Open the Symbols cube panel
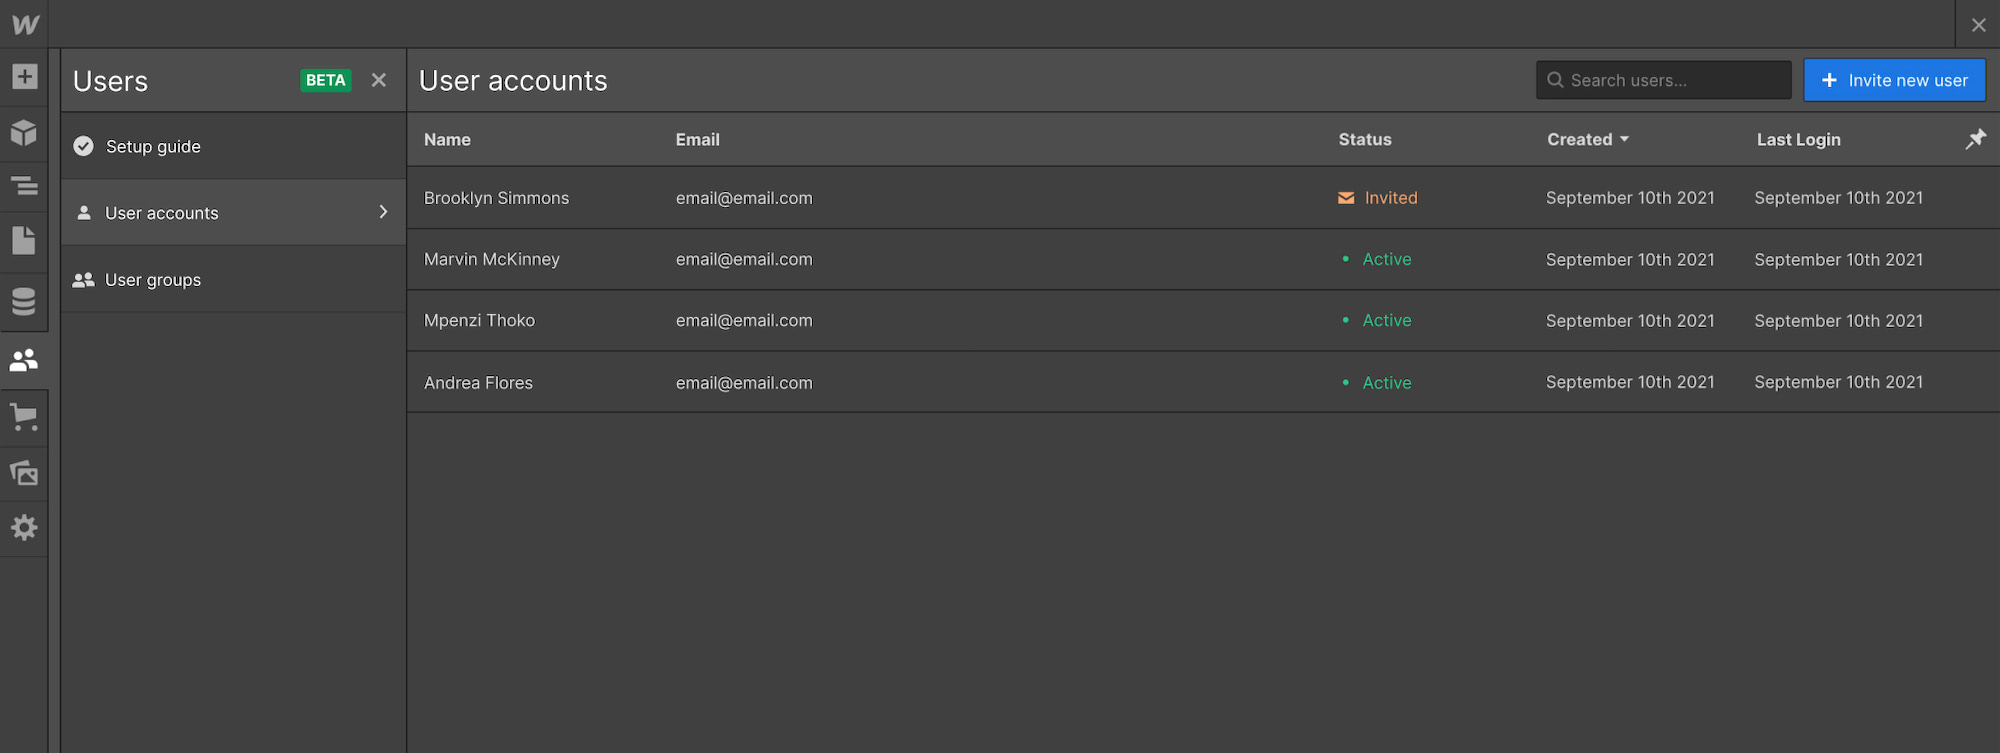2000x753 pixels. click(24, 132)
